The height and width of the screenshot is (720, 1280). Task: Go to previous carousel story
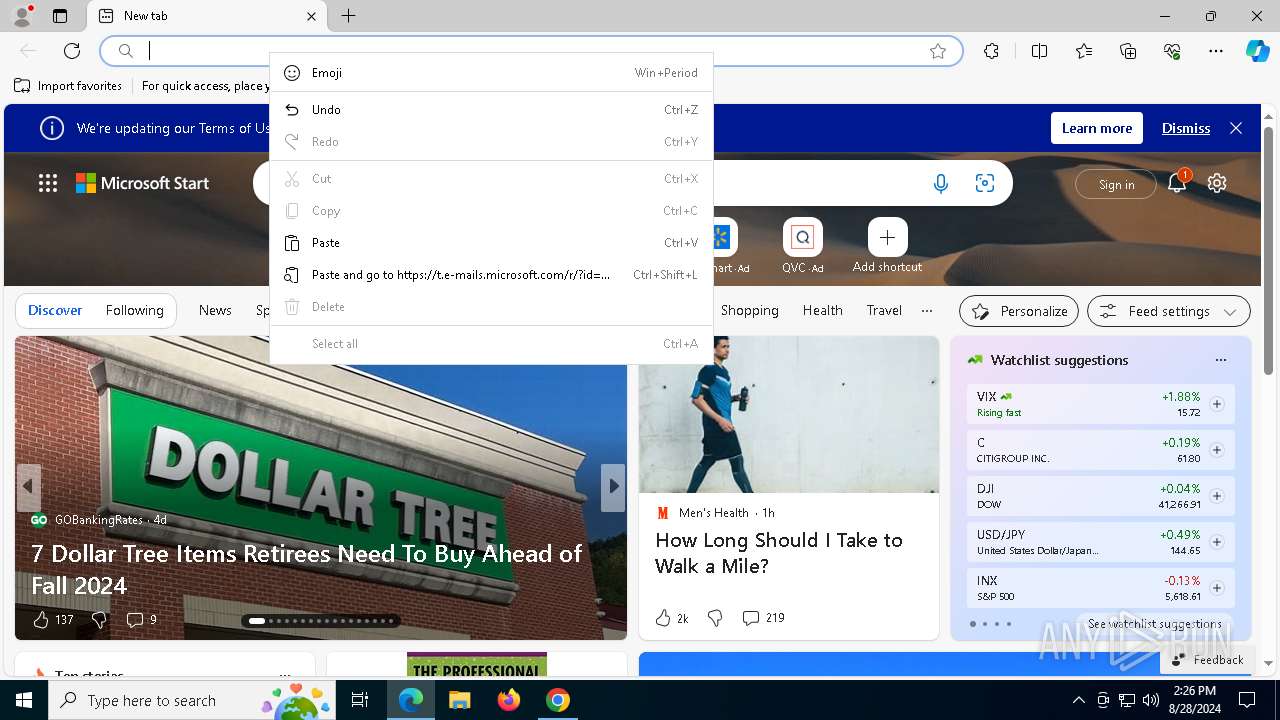28,487
